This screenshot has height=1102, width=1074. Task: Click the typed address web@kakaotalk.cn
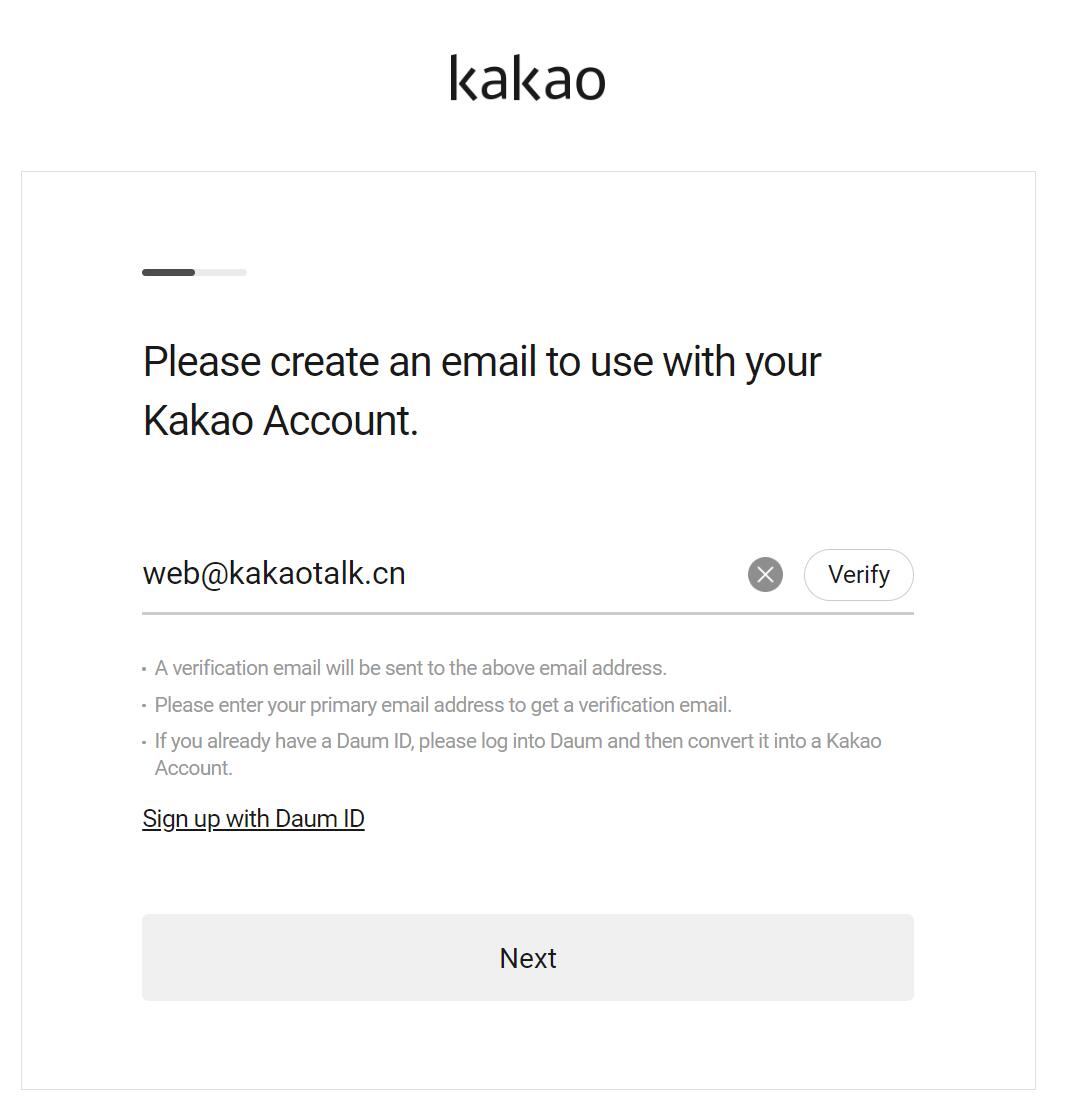274,574
